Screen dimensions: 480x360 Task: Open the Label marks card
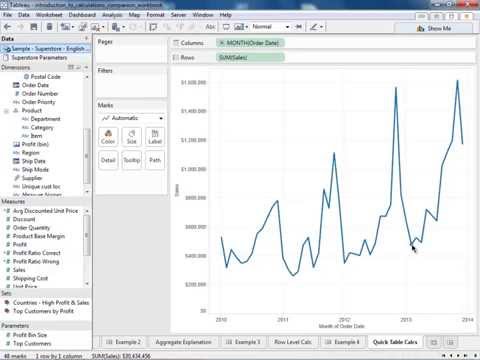155,137
